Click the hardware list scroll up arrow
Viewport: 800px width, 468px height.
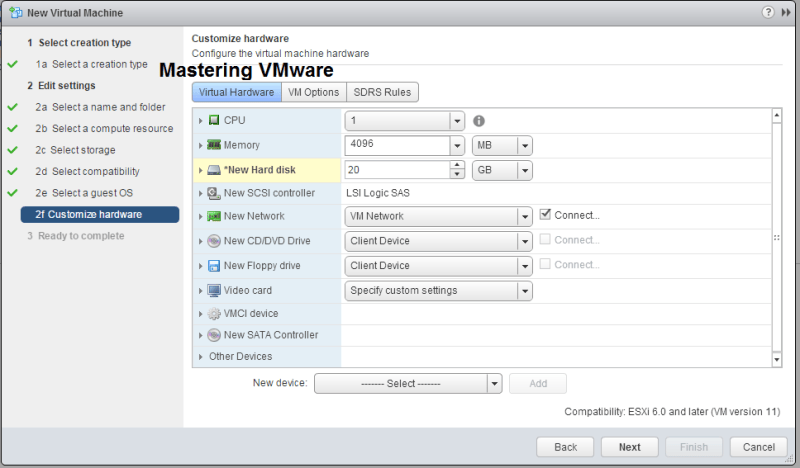(777, 115)
